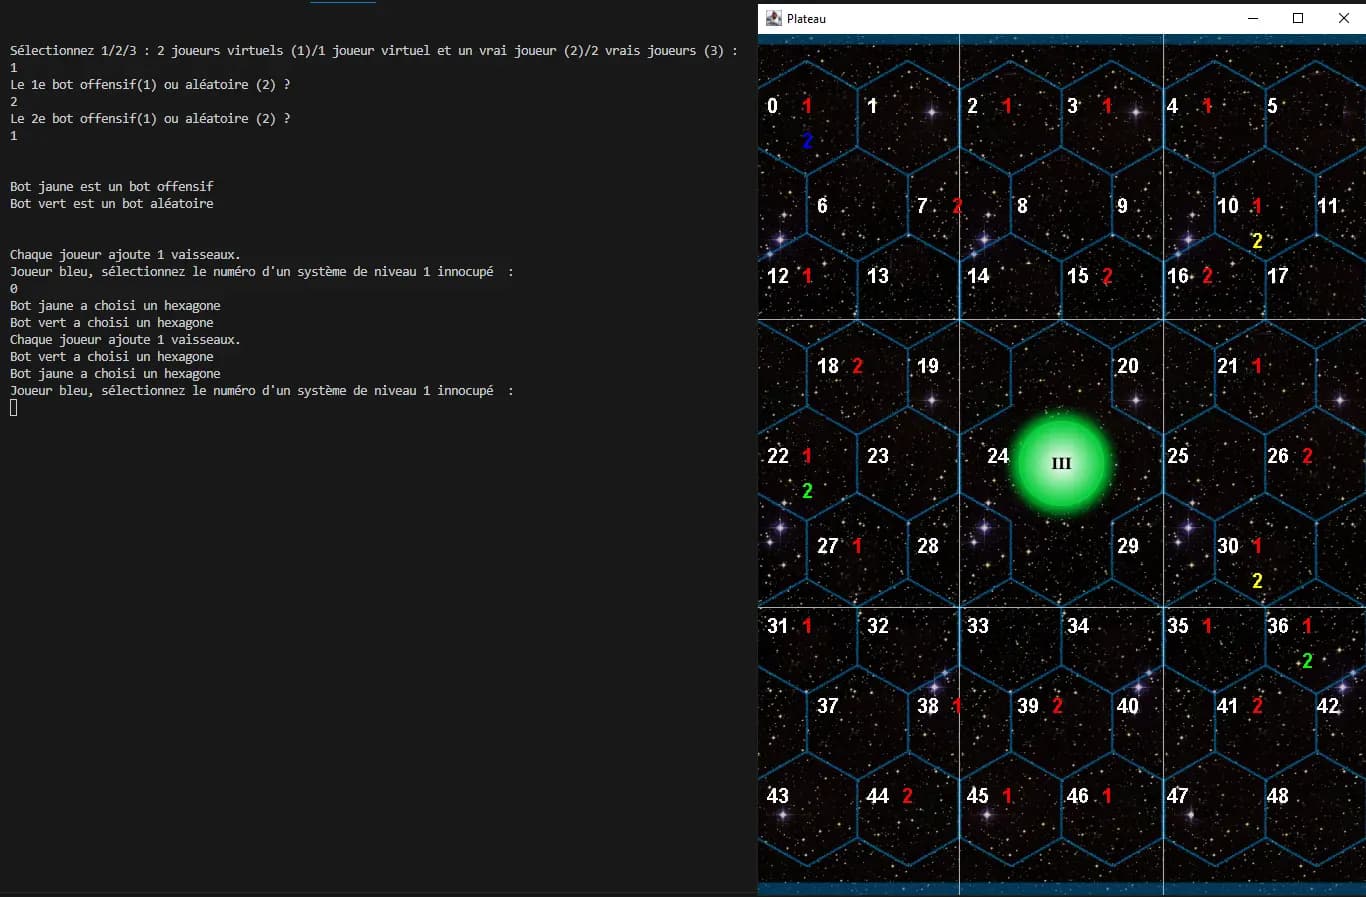
Task: Click hexagon labeled 20
Action: pos(1128,366)
